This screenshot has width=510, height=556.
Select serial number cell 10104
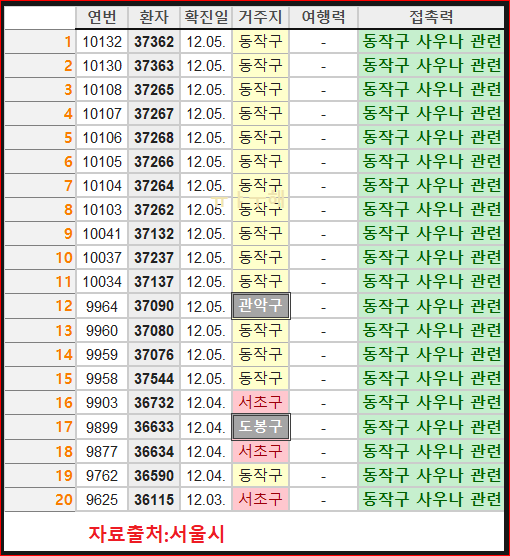click(x=102, y=186)
